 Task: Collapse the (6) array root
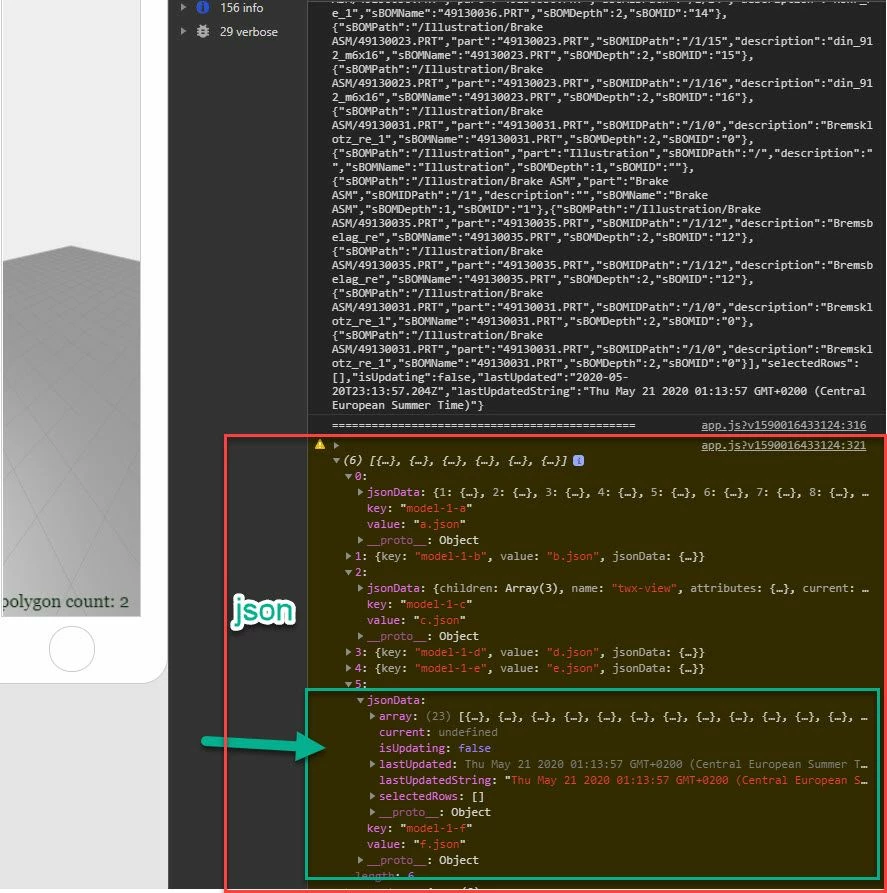coord(337,460)
